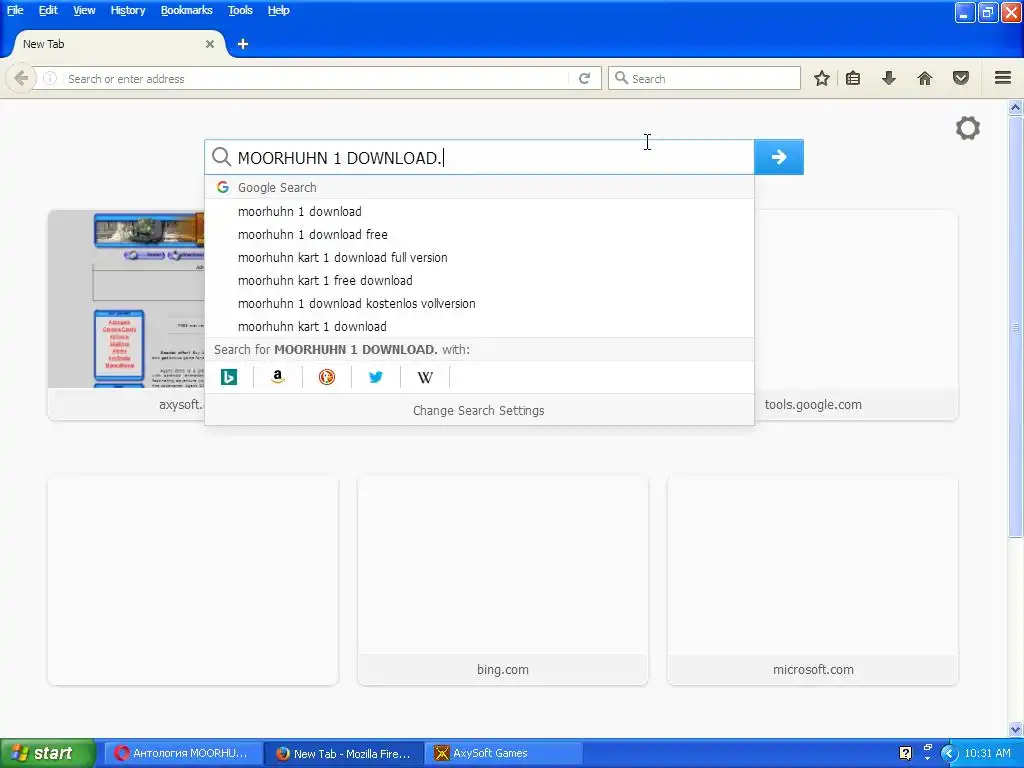Open the View menu
Viewport: 1024px width, 768px height.
point(84,10)
